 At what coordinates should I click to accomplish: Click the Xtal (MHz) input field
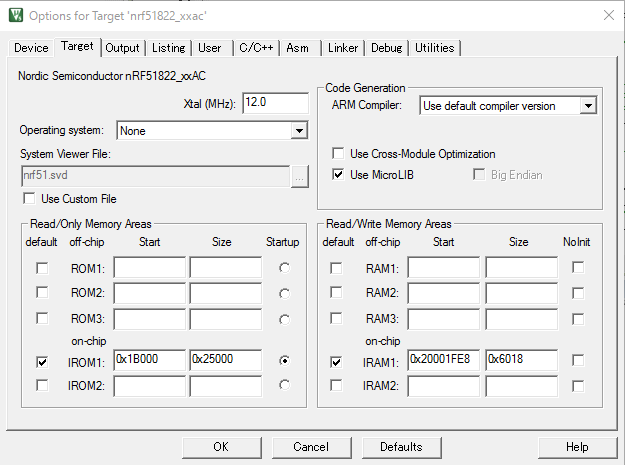(x=275, y=103)
